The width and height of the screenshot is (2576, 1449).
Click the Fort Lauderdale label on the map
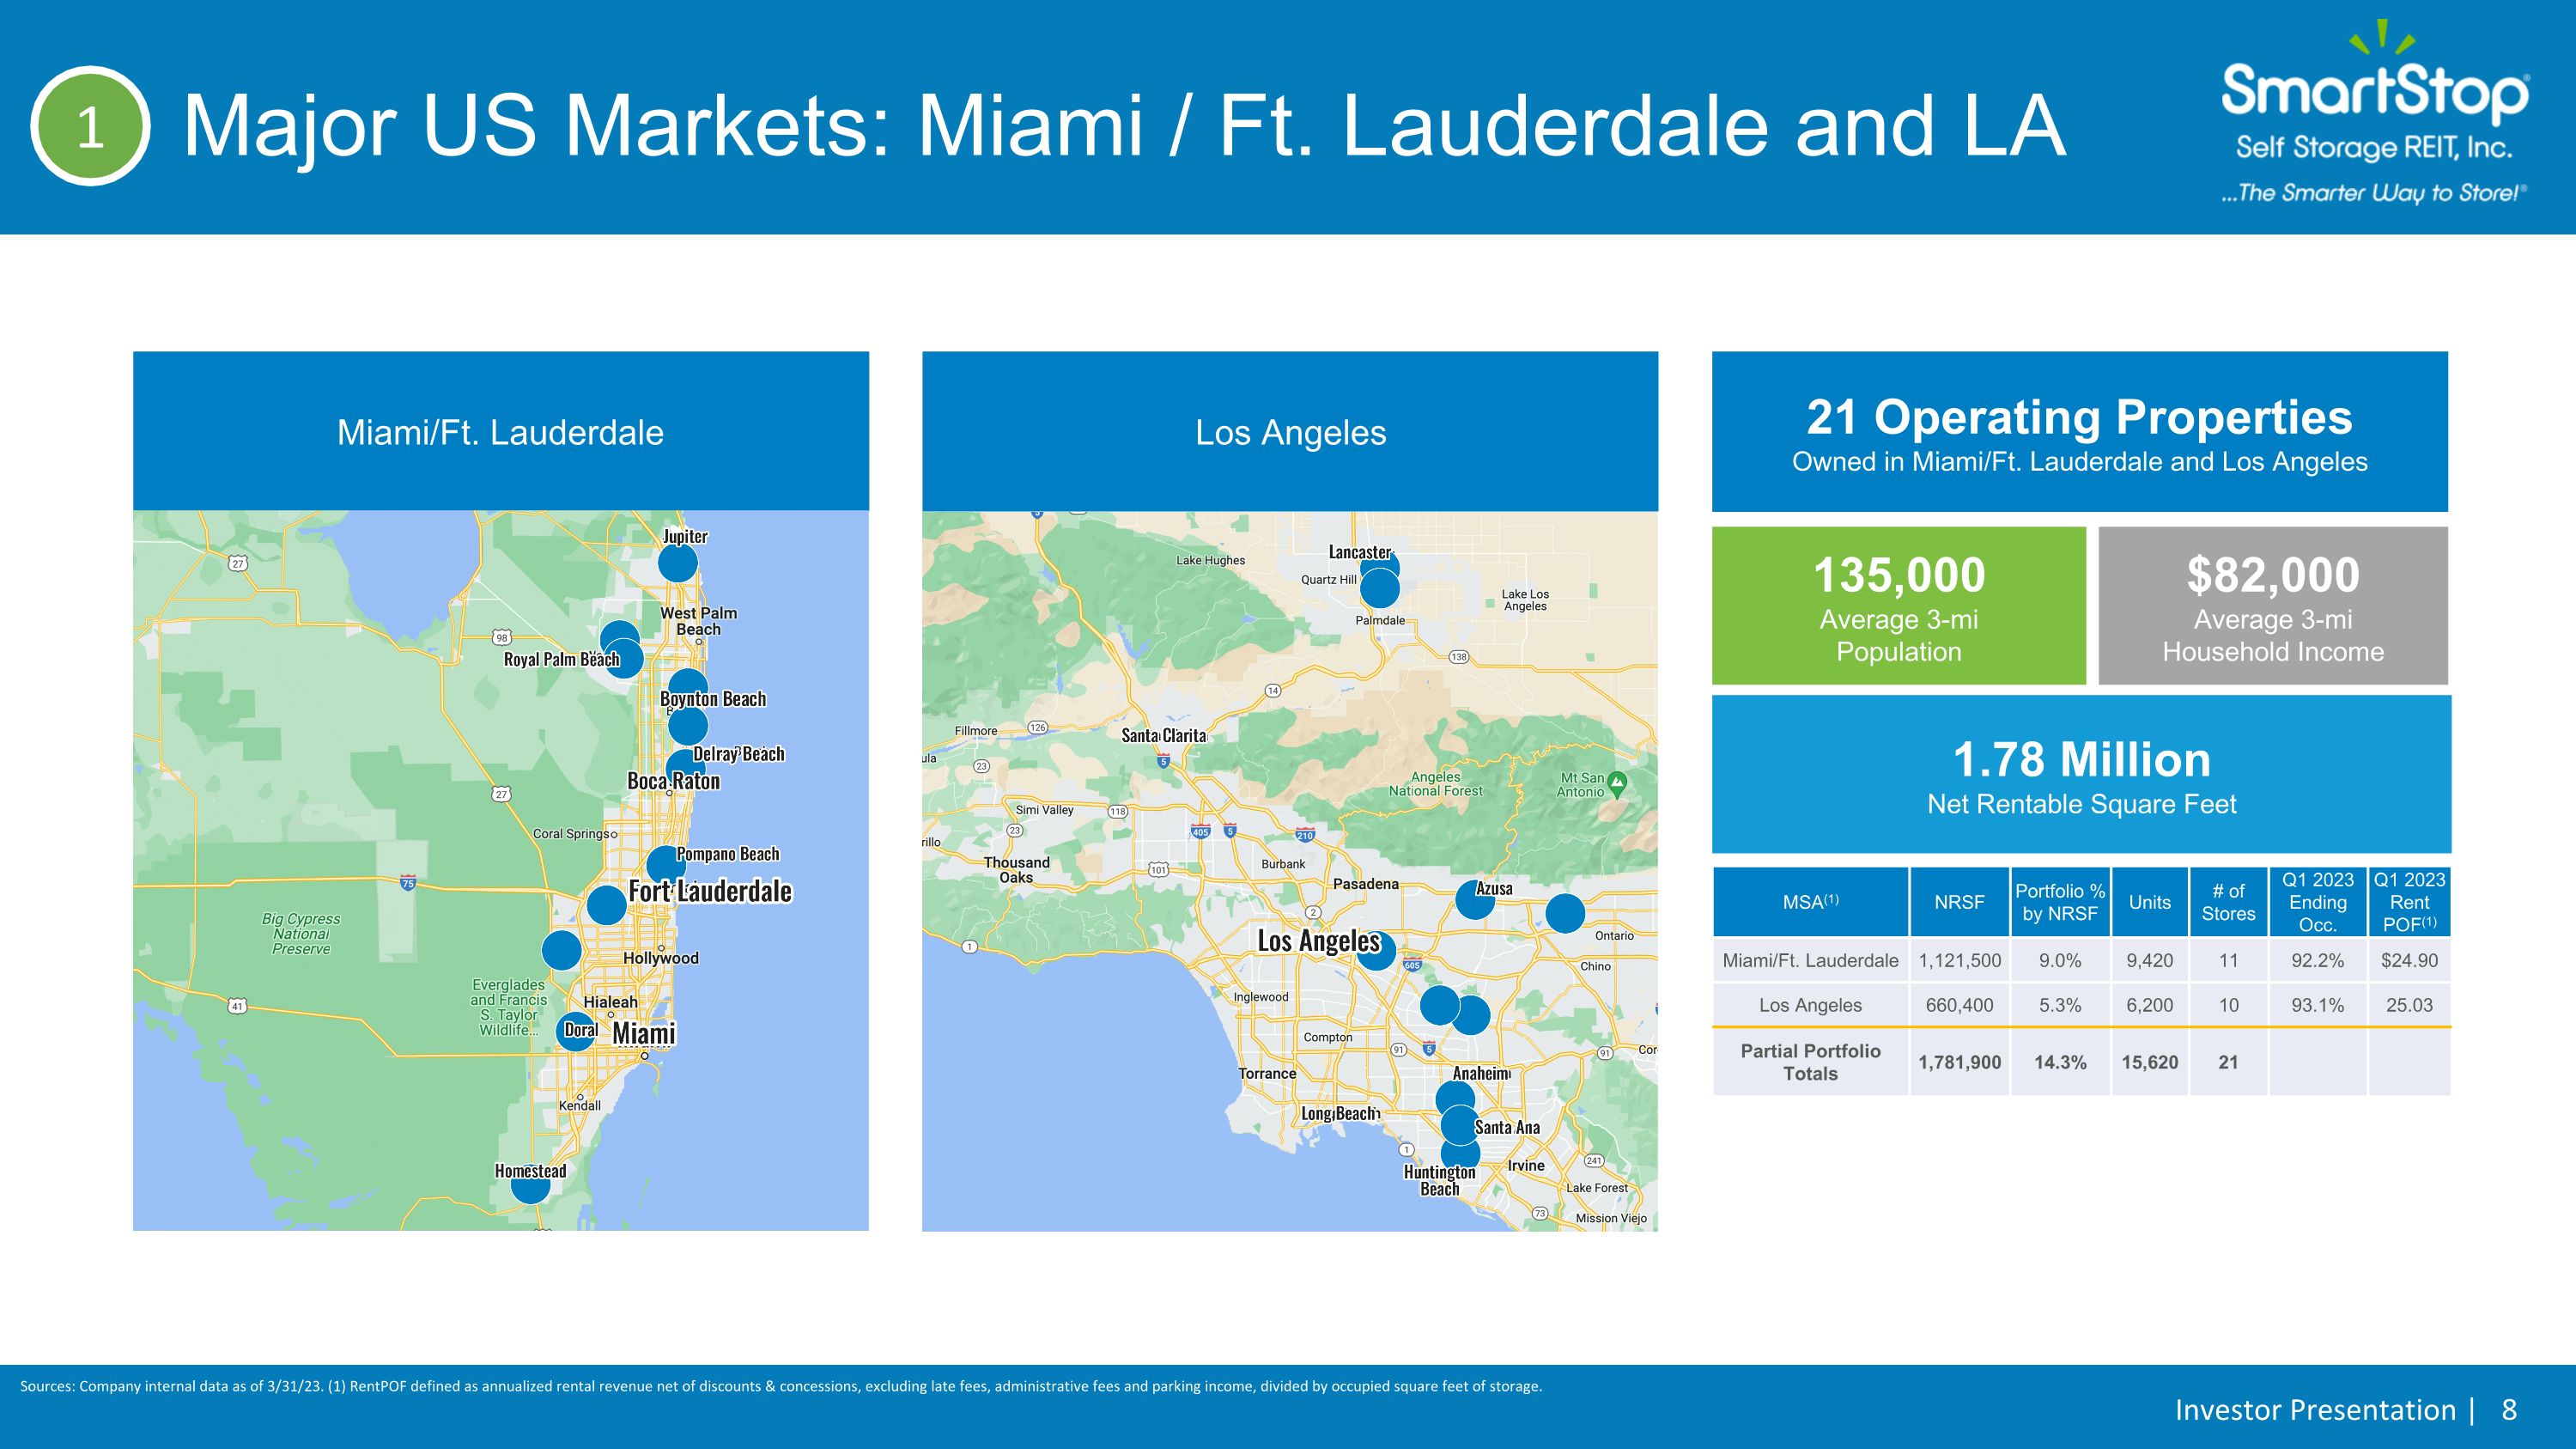[x=710, y=891]
